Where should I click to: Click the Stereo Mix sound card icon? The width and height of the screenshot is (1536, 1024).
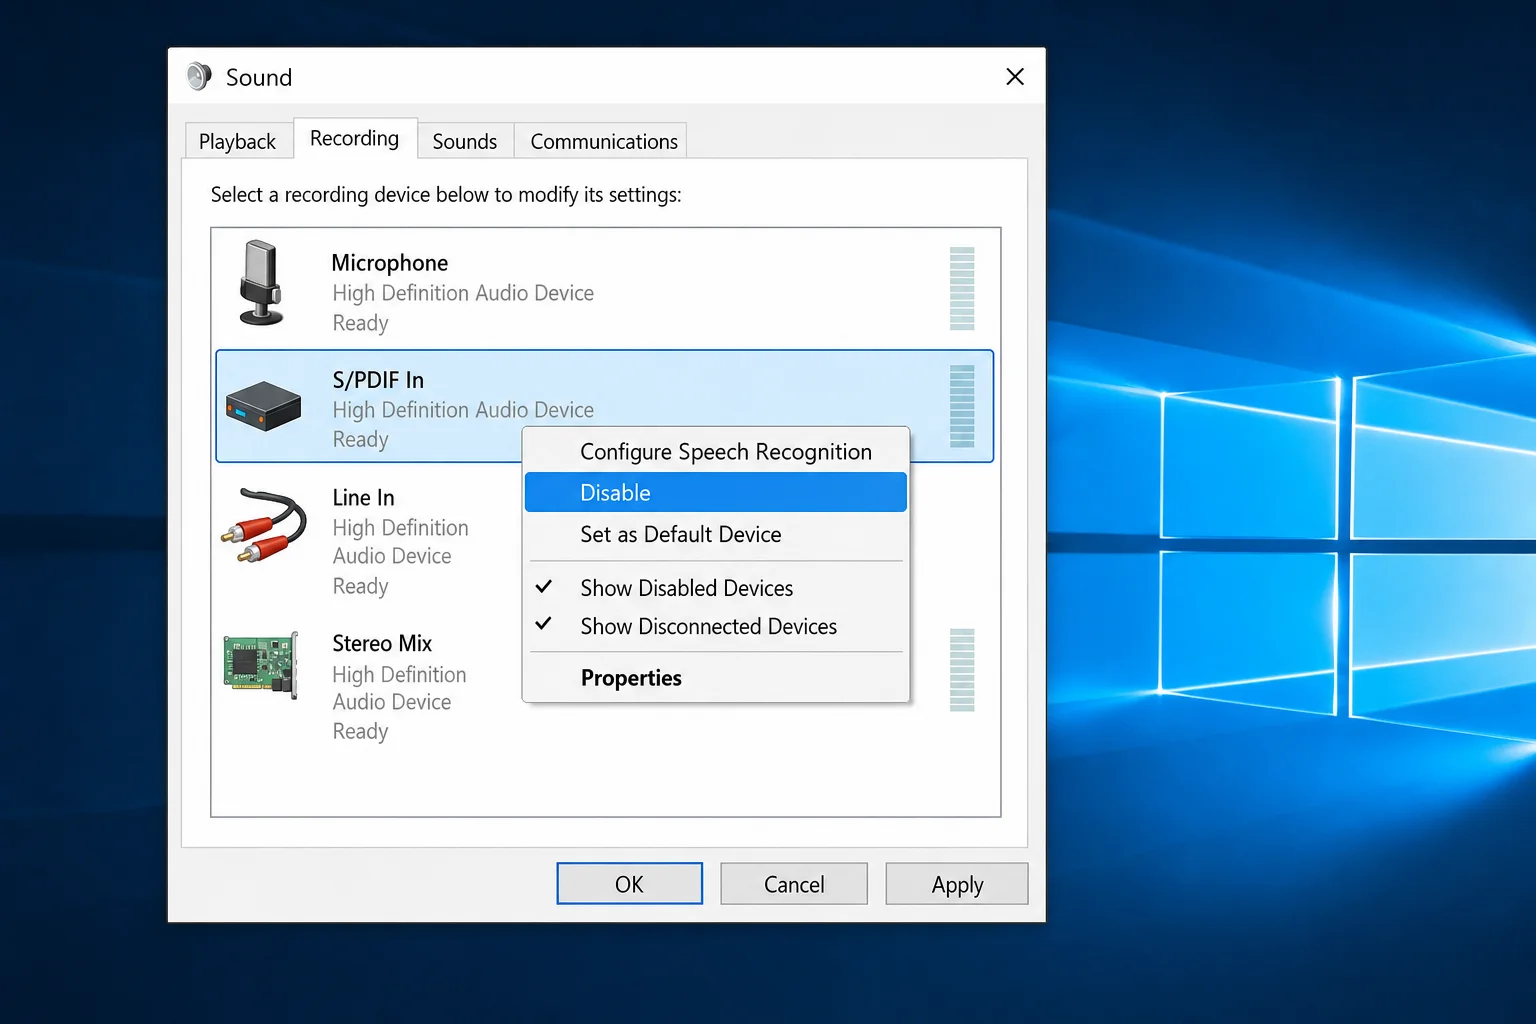click(261, 665)
